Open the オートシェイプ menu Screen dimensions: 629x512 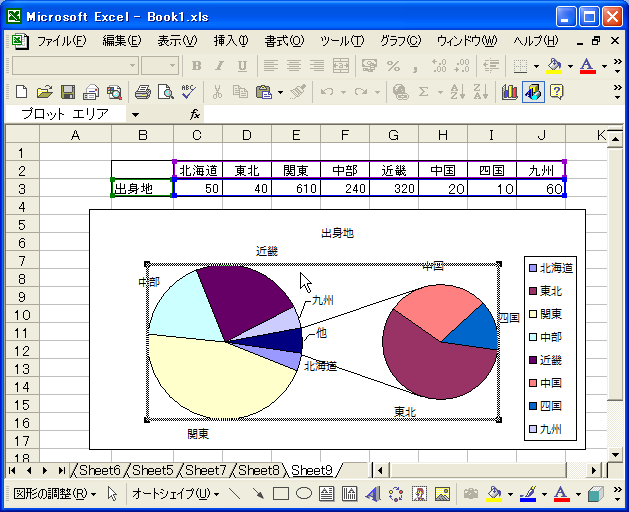(x=176, y=494)
